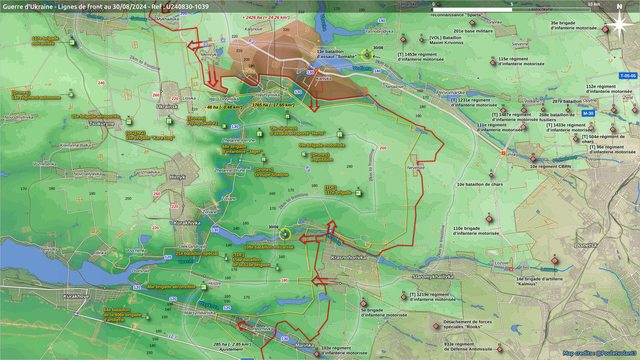The image size is (640, 360).
Task: Click the green unit marker near Ukrainsk
Action: point(169,121)
